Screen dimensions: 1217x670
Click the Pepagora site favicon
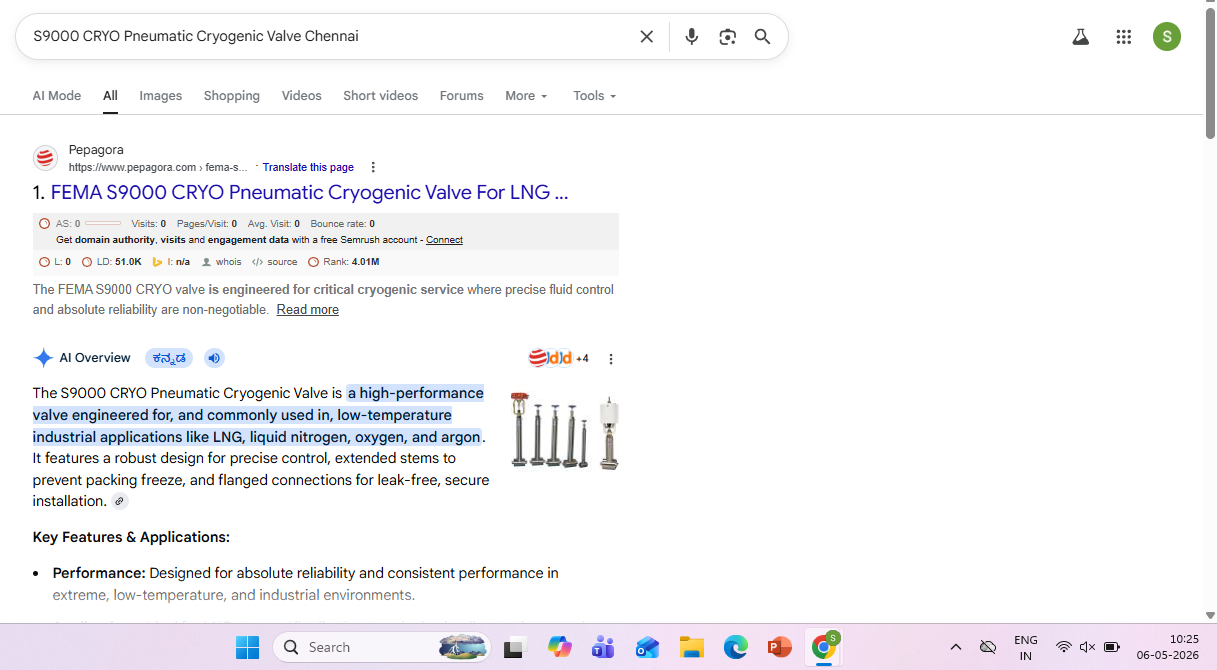click(45, 158)
